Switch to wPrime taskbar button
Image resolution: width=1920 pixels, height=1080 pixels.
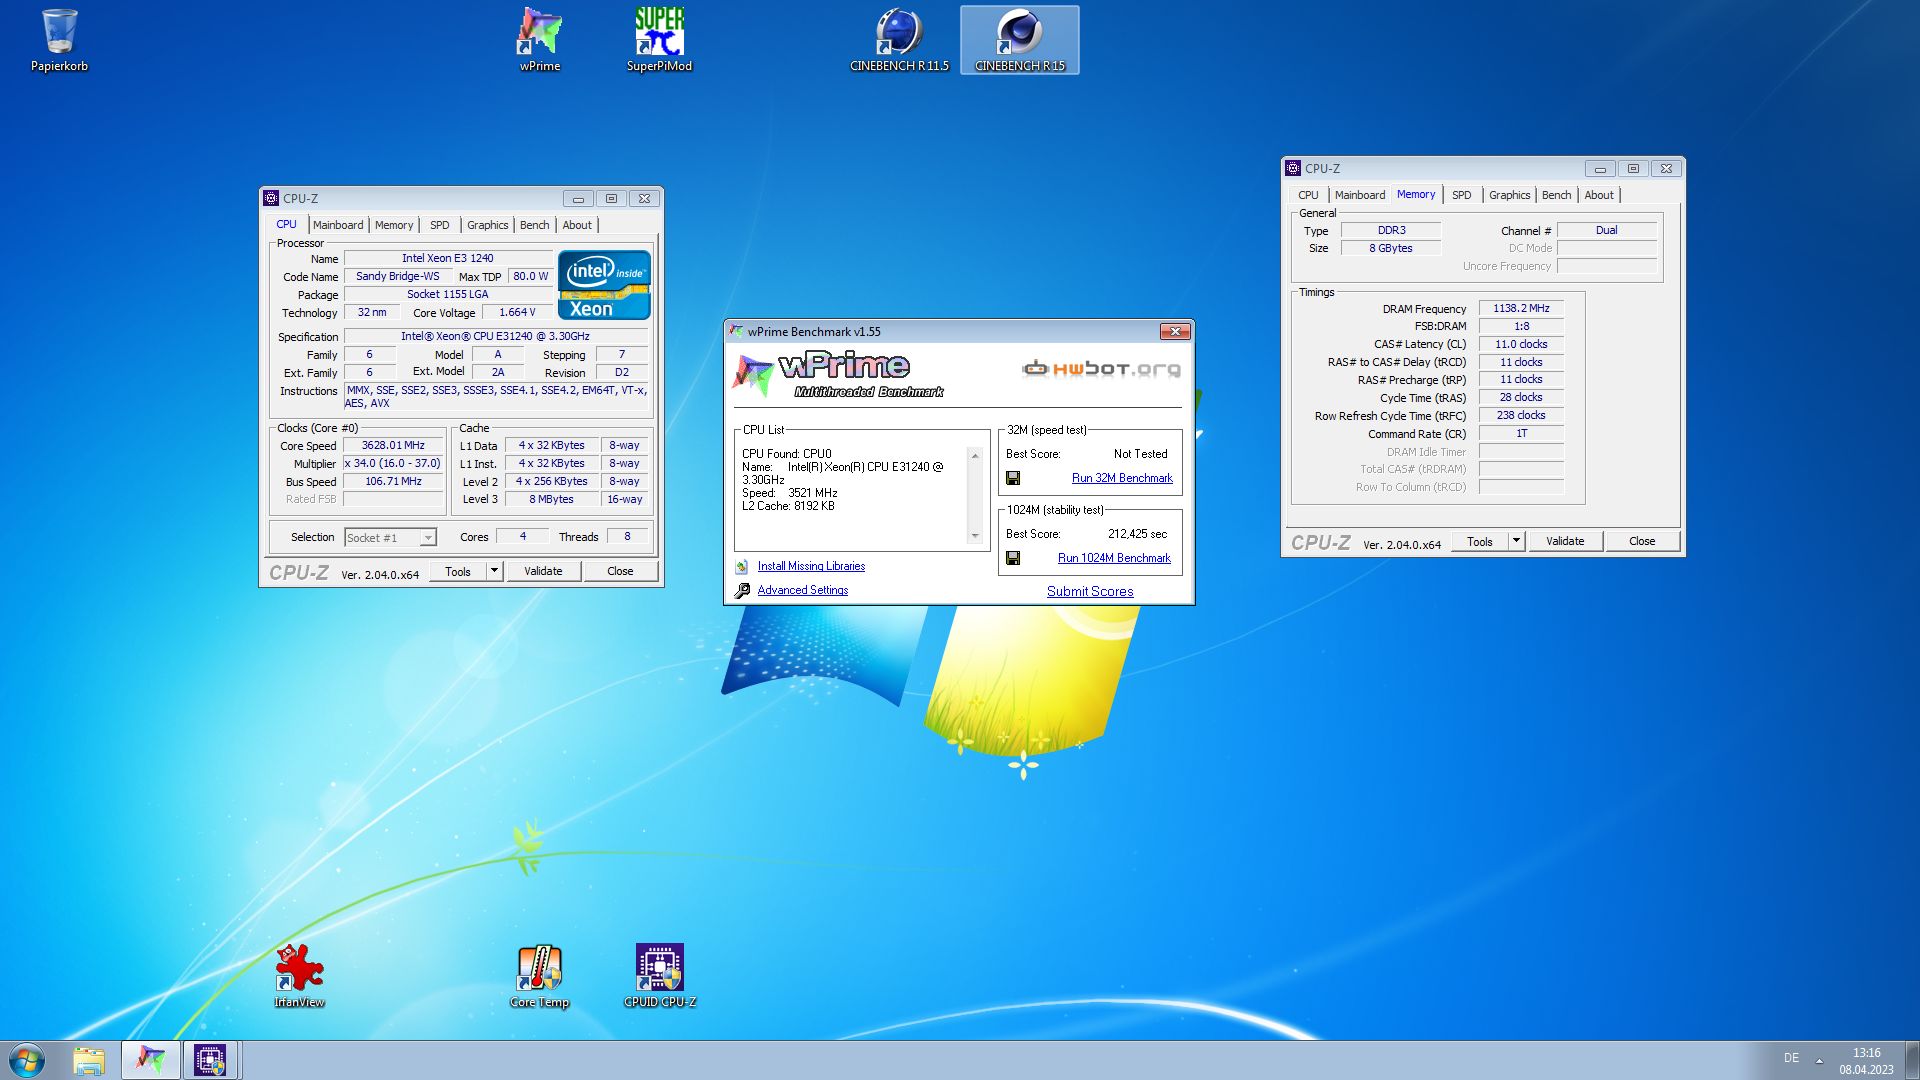[x=151, y=1060]
